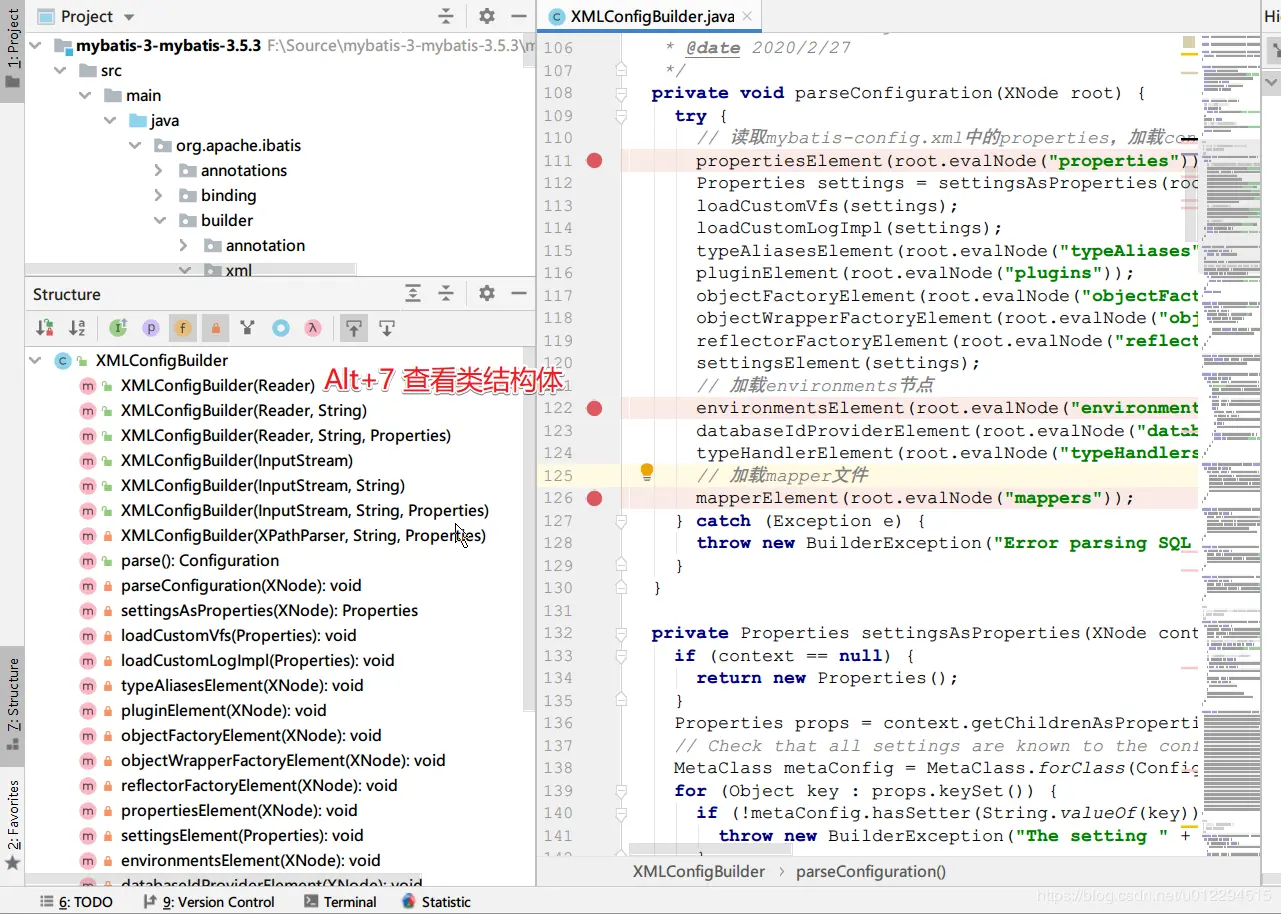Select loadCustomVfs(Properties): void in Structure
This screenshot has height=914, width=1281.
239,636
